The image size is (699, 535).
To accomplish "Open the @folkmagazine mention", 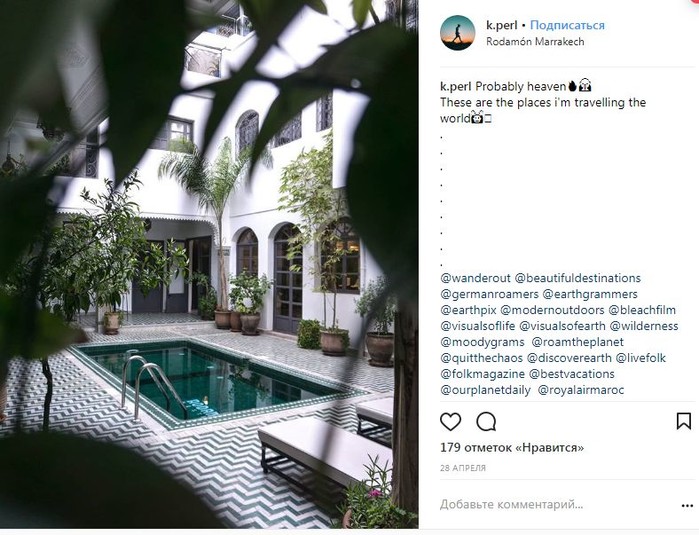I will click(x=482, y=374).
